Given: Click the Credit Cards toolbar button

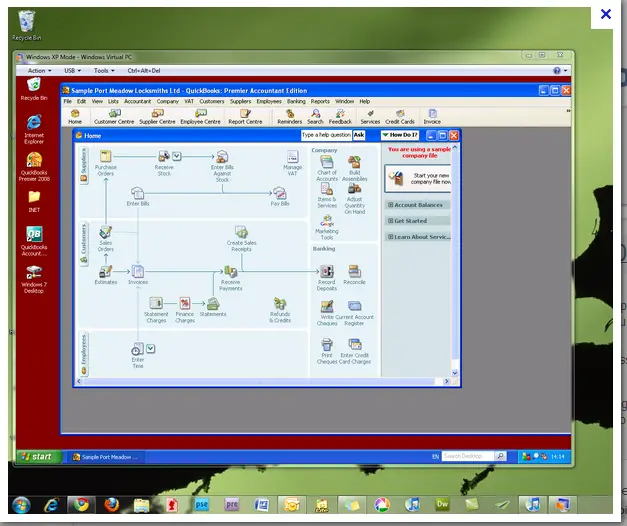Looking at the screenshot, I should (x=399, y=117).
